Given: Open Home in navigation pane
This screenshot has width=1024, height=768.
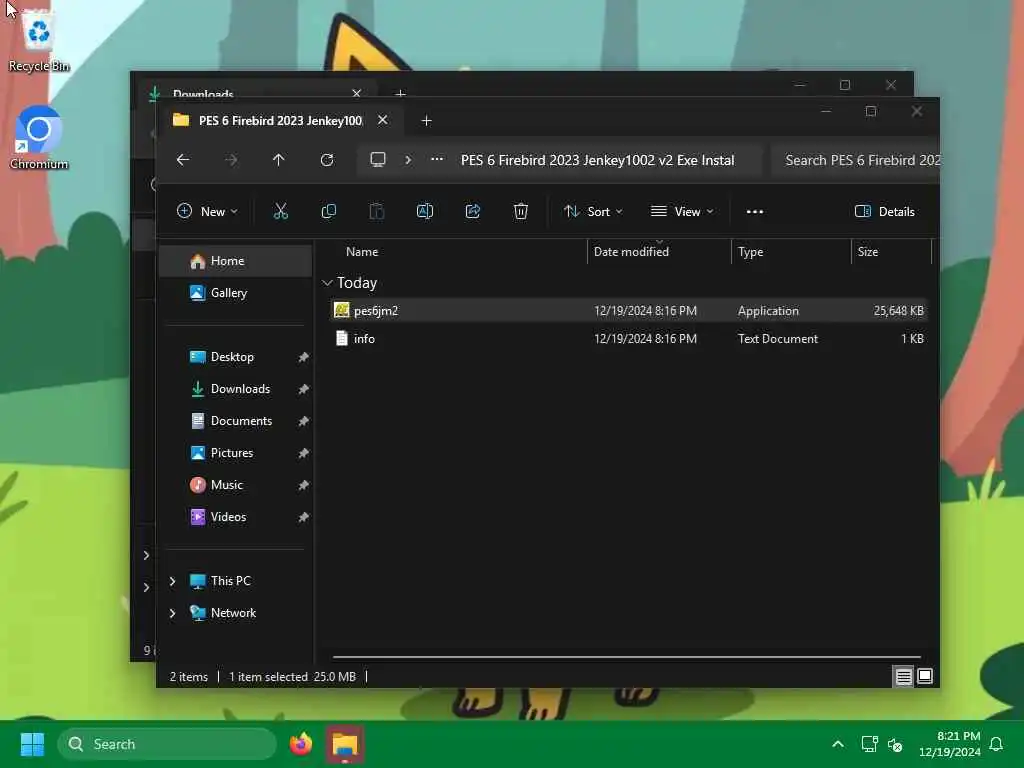Looking at the screenshot, I should click(x=236, y=261).
